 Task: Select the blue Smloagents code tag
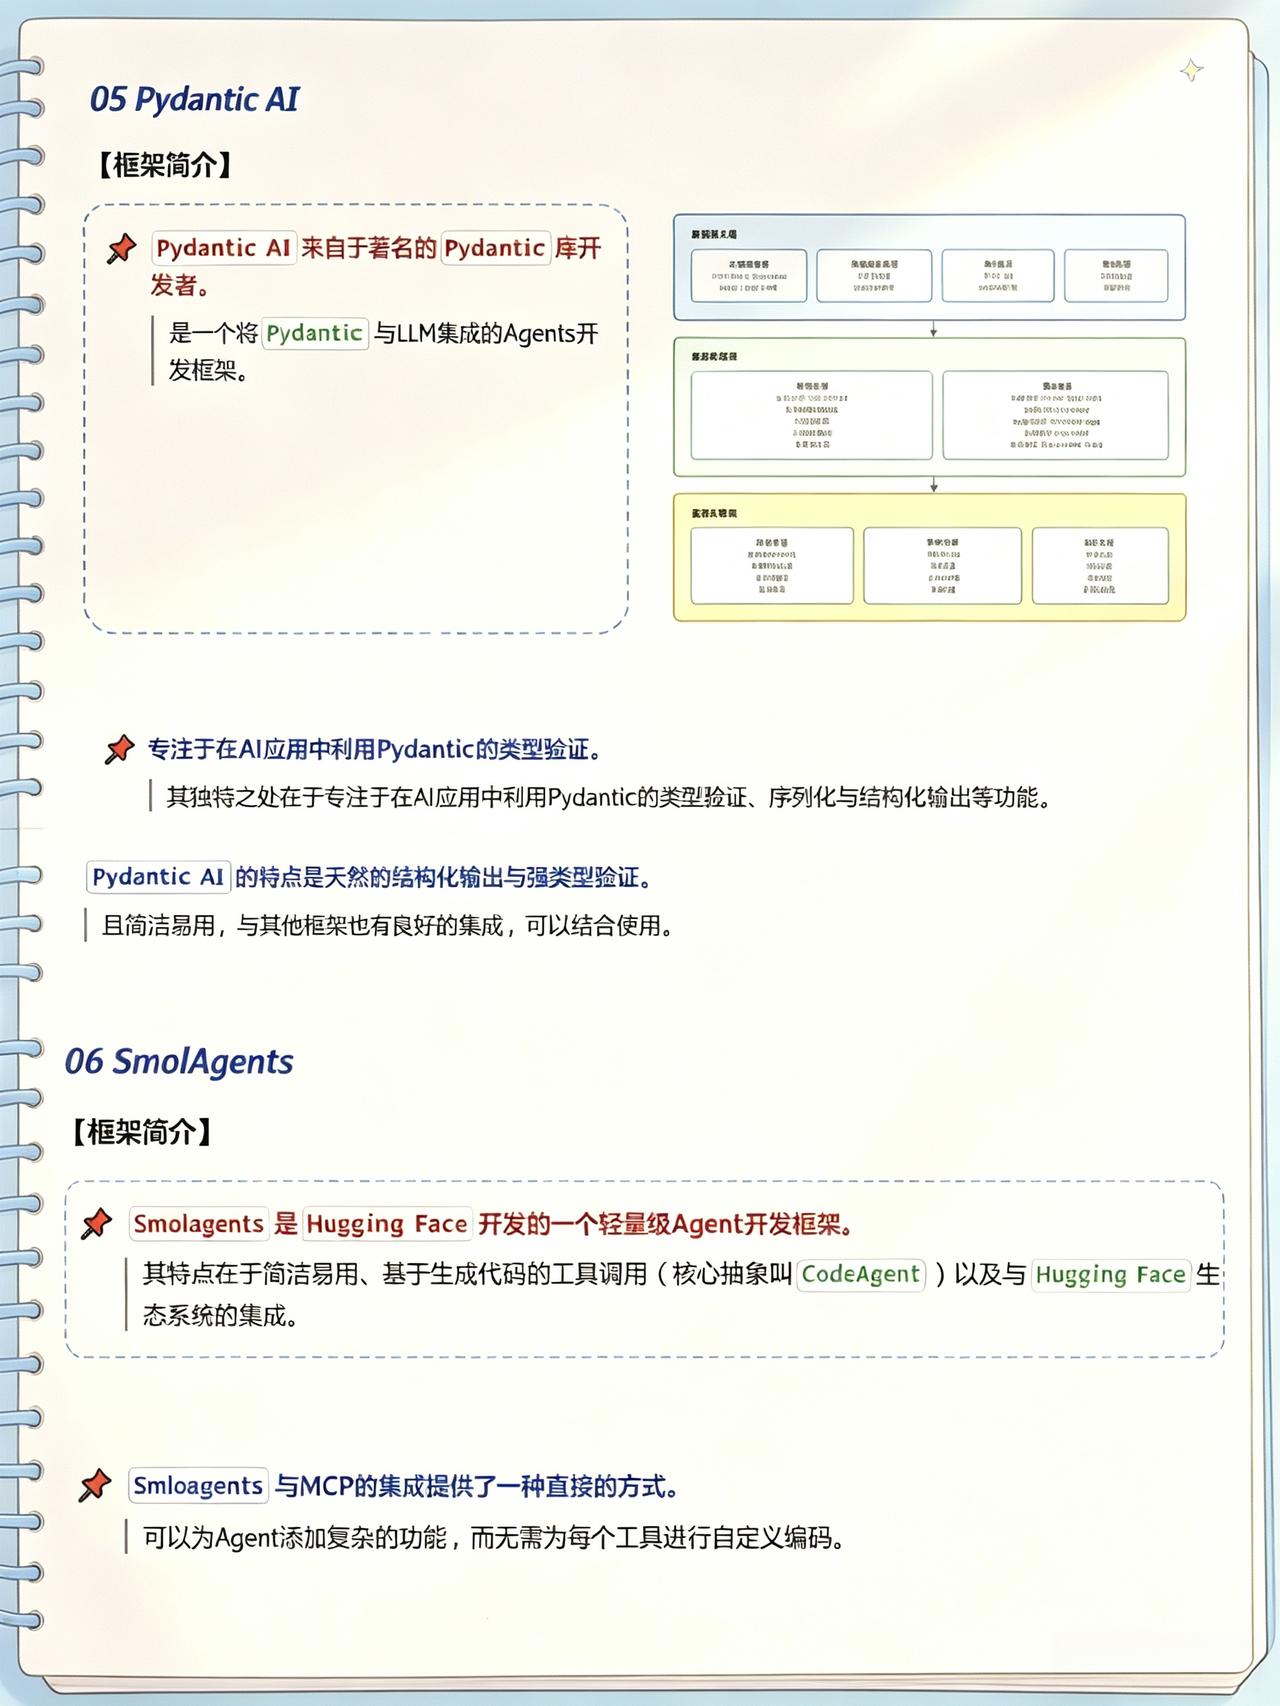(198, 1486)
